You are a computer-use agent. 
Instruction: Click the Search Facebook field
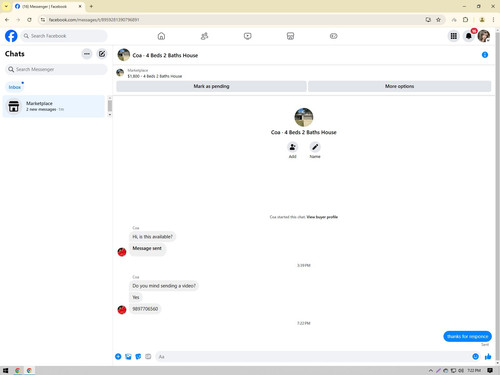point(64,36)
